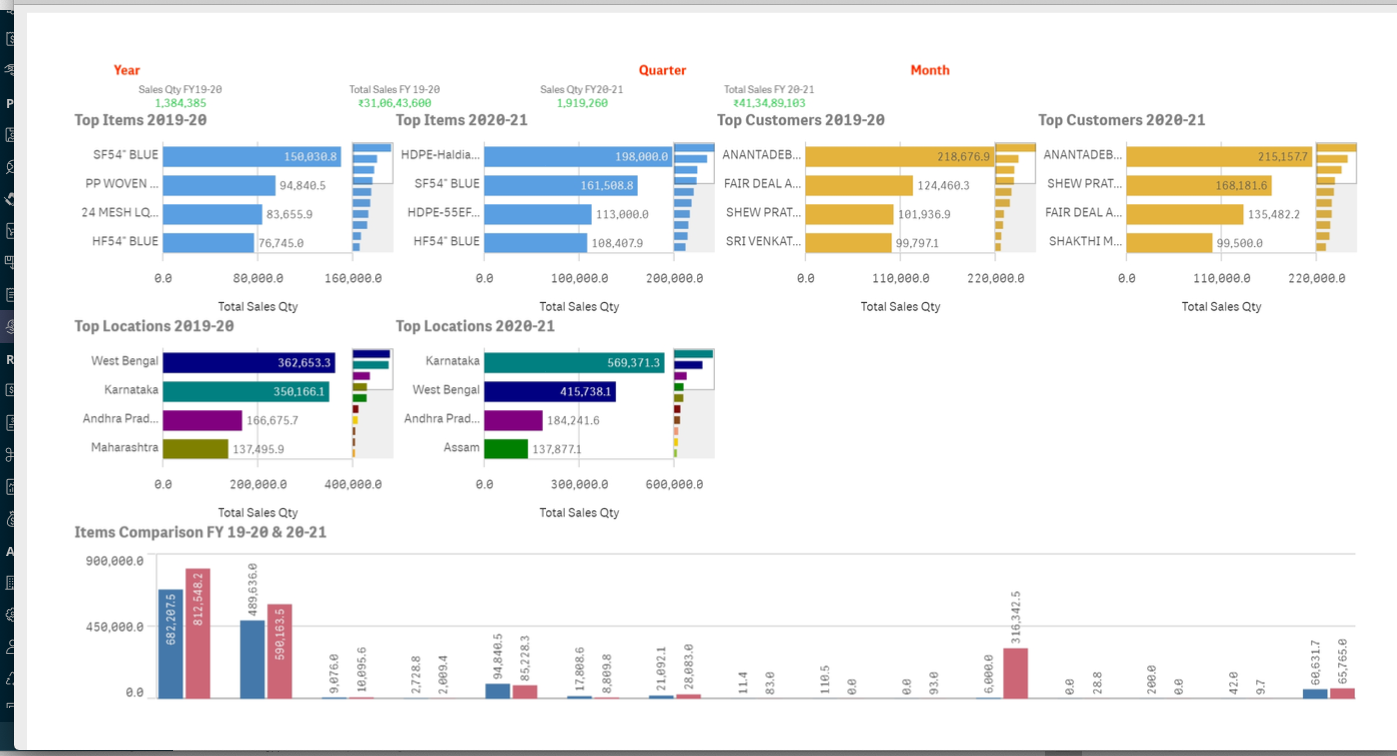The height and width of the screenshot is (756, 1397).
Task: Select the HDPE-55EF bar valued 113,000.0
Action: pyautogui.click(x=537, y=214)
